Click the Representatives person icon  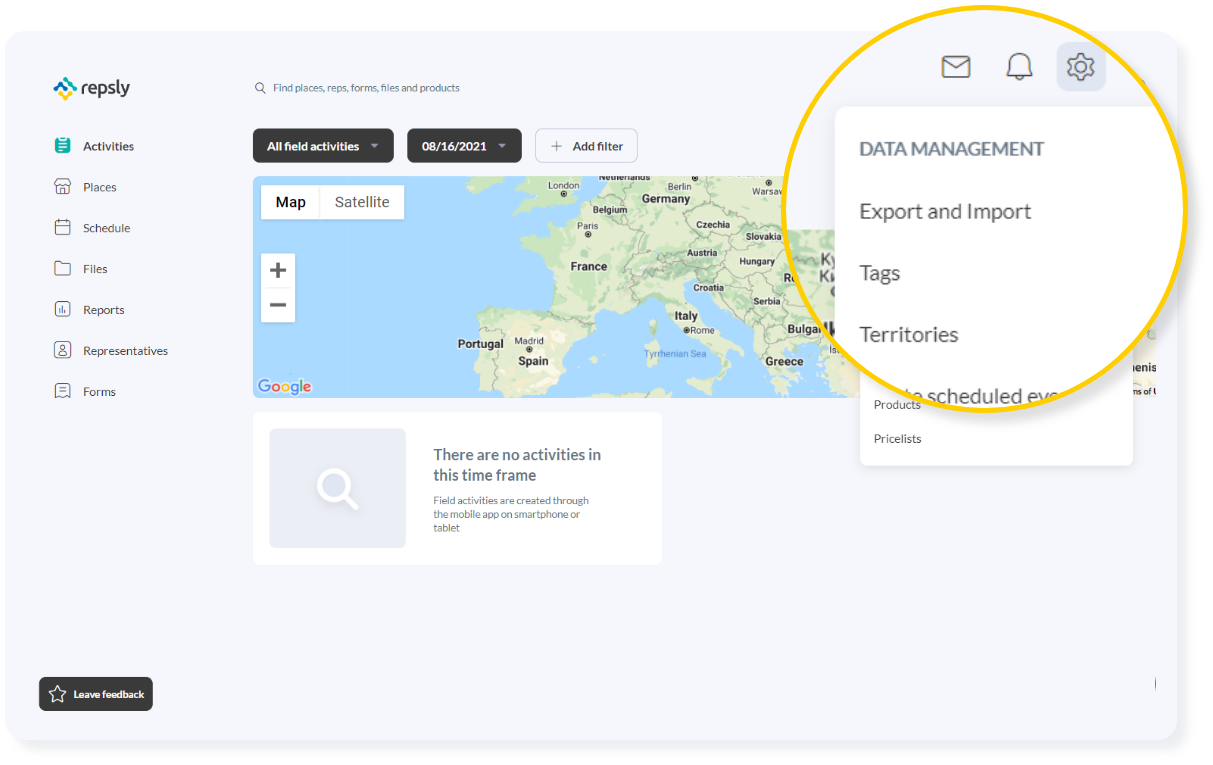coord(63,350)
